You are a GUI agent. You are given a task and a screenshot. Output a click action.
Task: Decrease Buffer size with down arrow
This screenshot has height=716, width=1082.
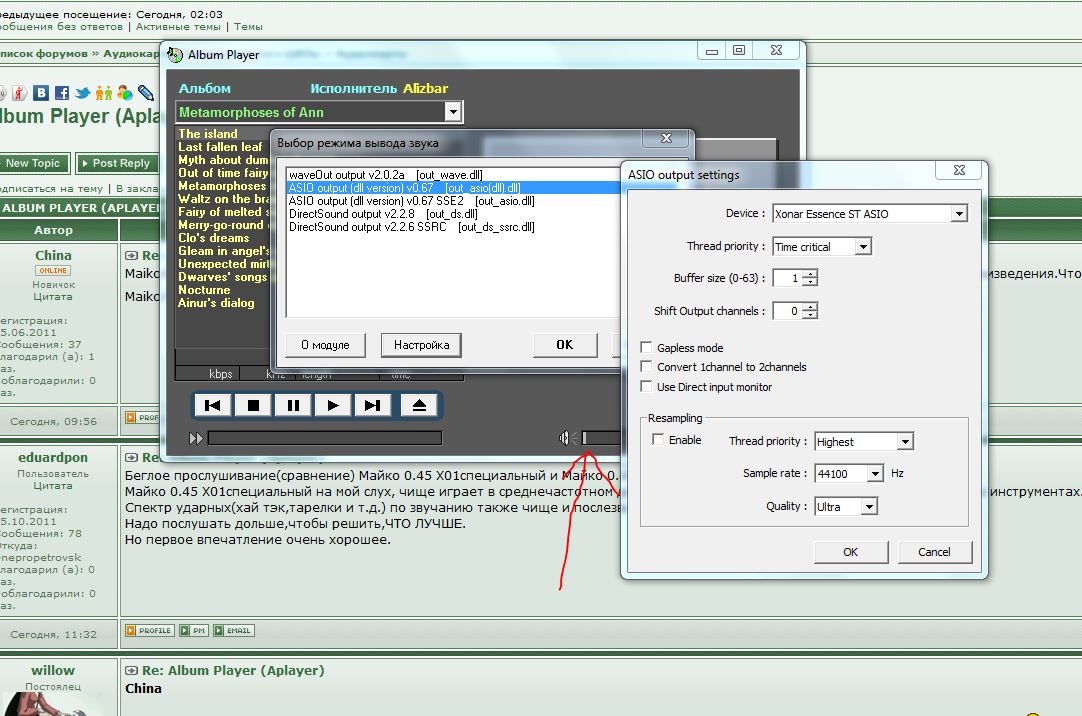pyautogui.click(x=810, y=282)
